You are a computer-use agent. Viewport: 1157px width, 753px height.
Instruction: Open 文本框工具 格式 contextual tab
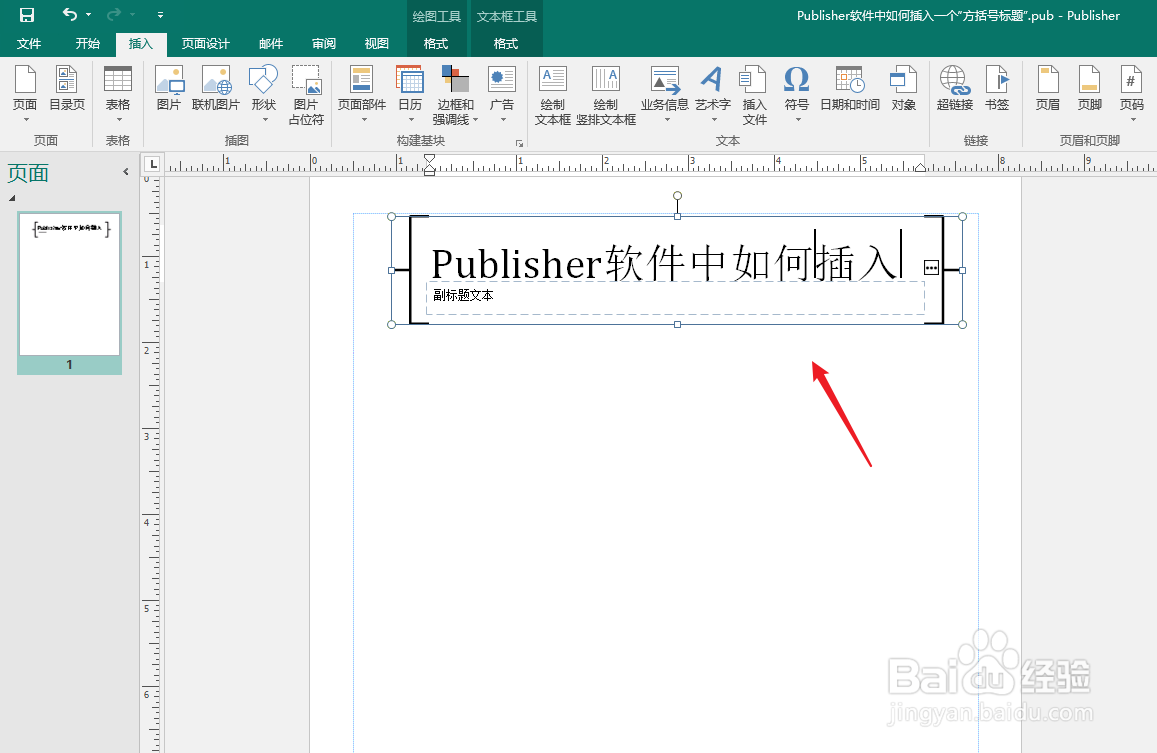(x=505, y=44)
